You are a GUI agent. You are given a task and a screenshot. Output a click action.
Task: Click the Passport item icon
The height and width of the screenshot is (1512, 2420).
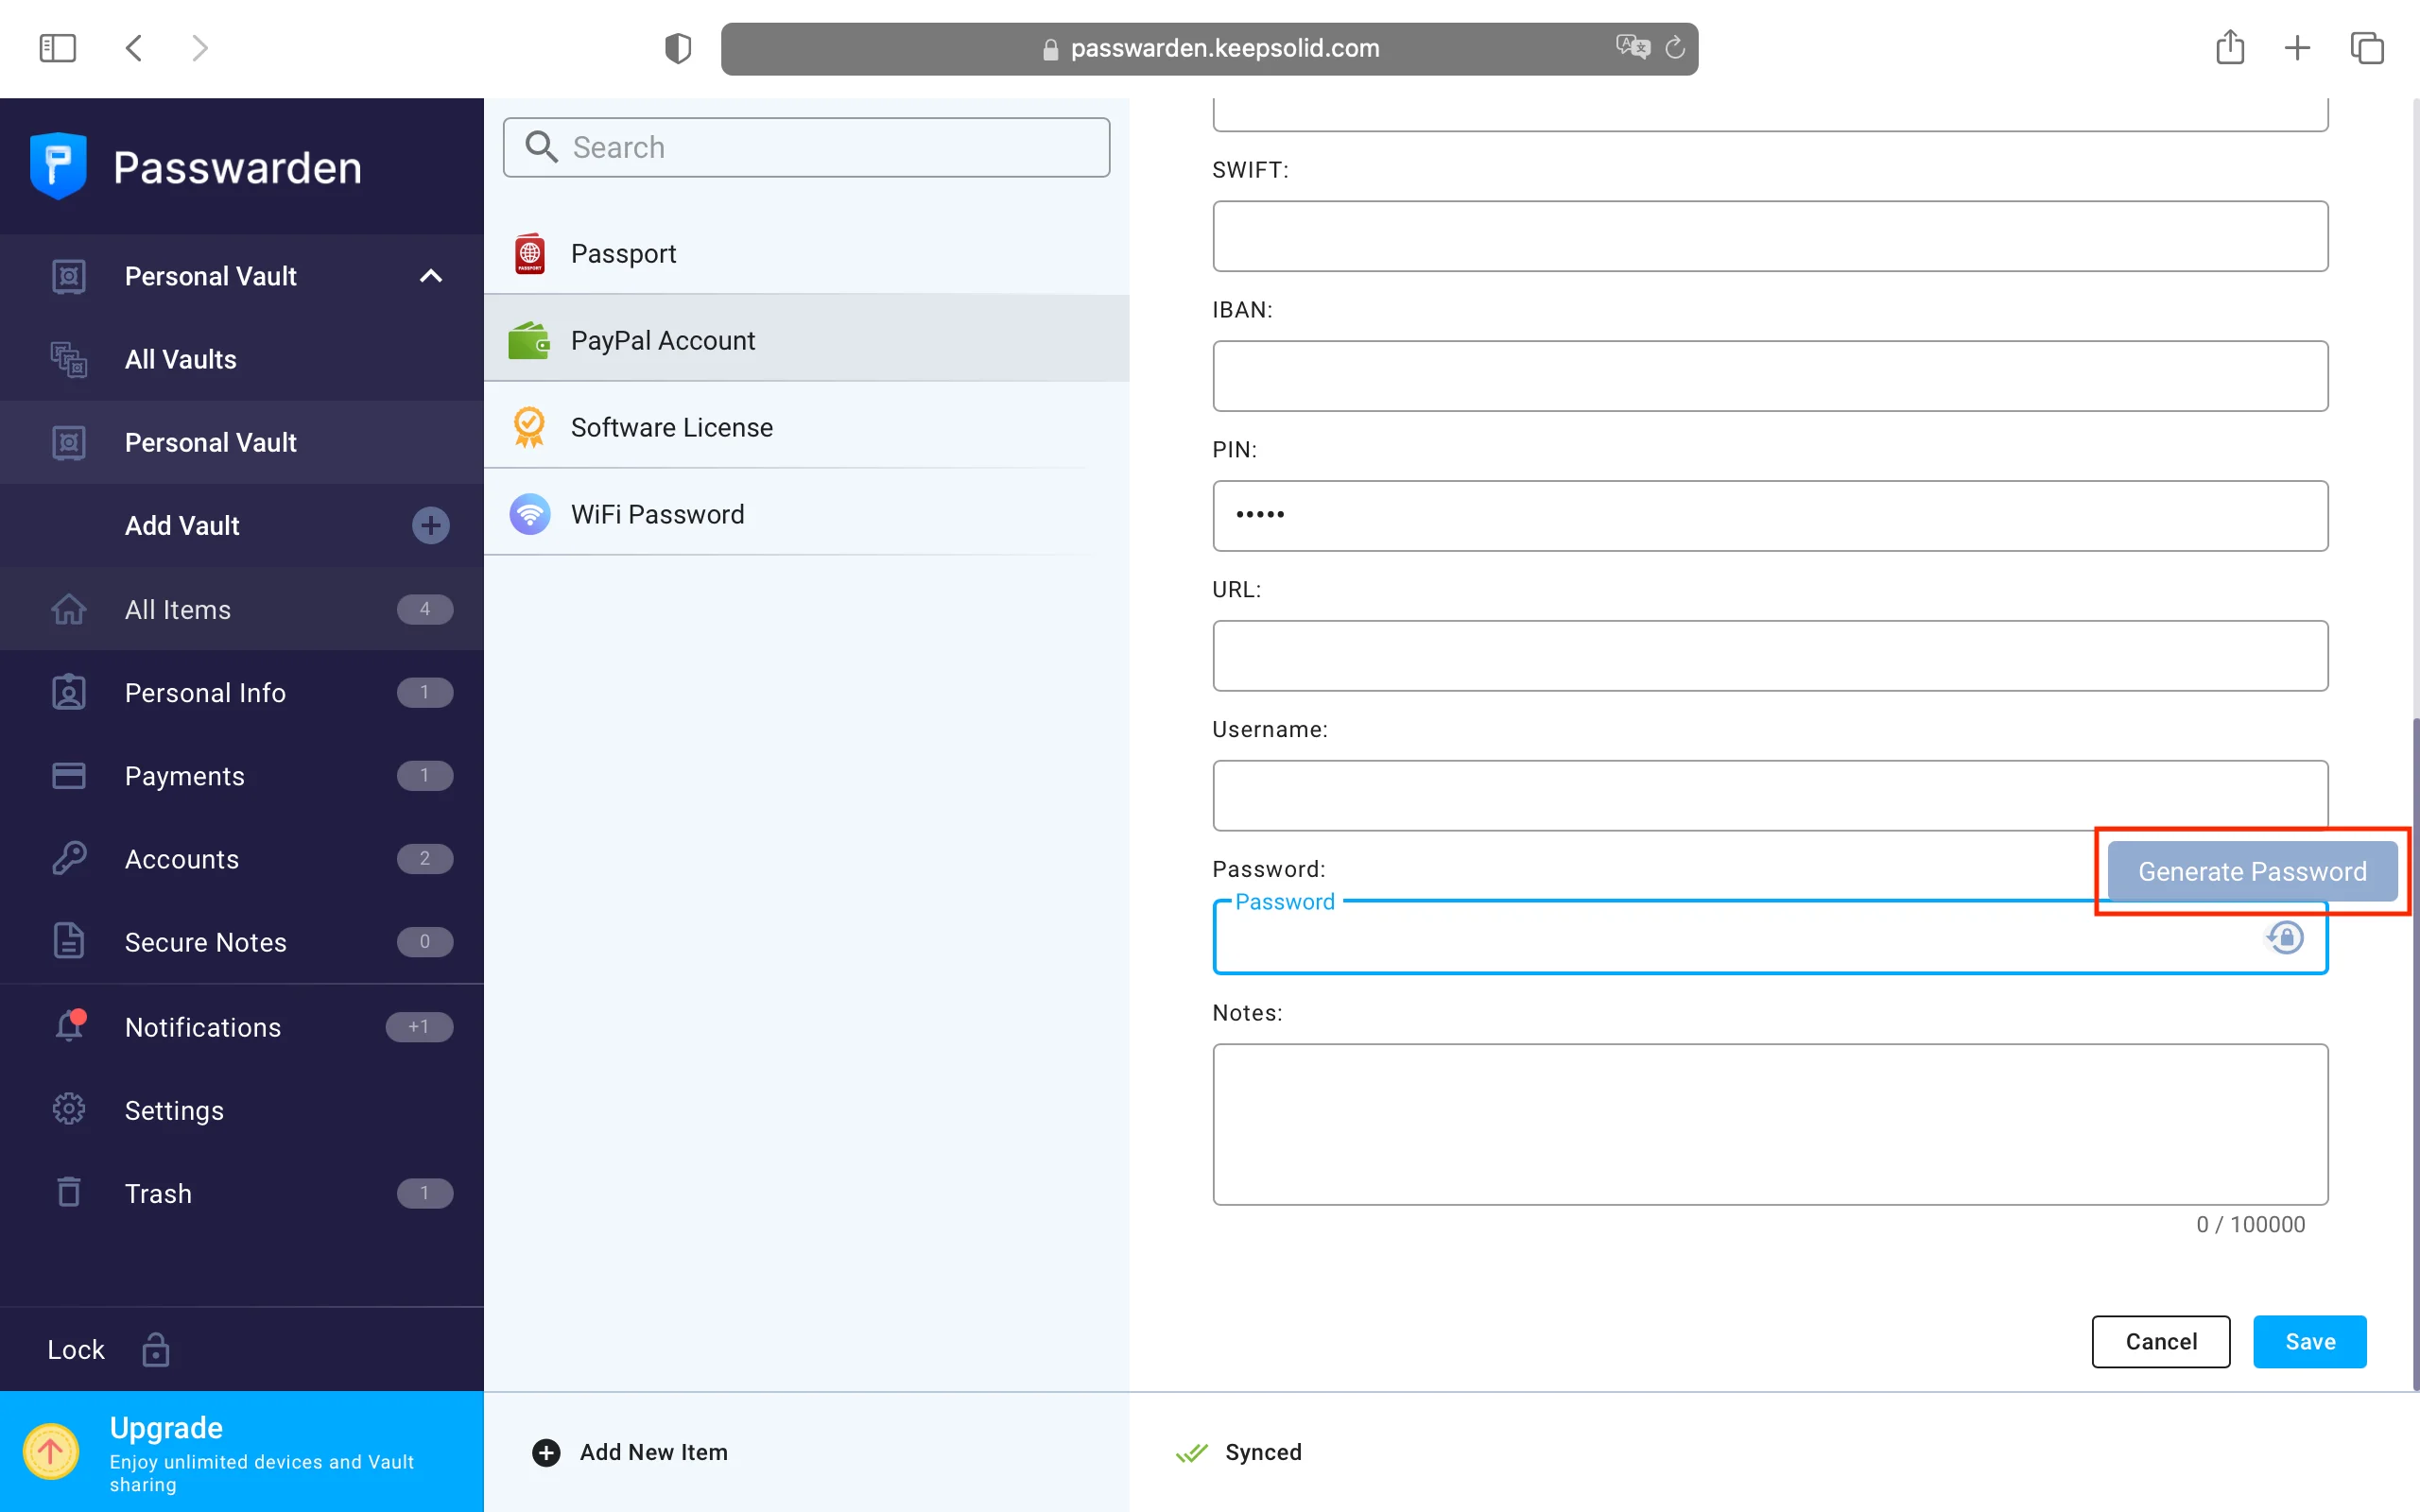click(529, 254)
